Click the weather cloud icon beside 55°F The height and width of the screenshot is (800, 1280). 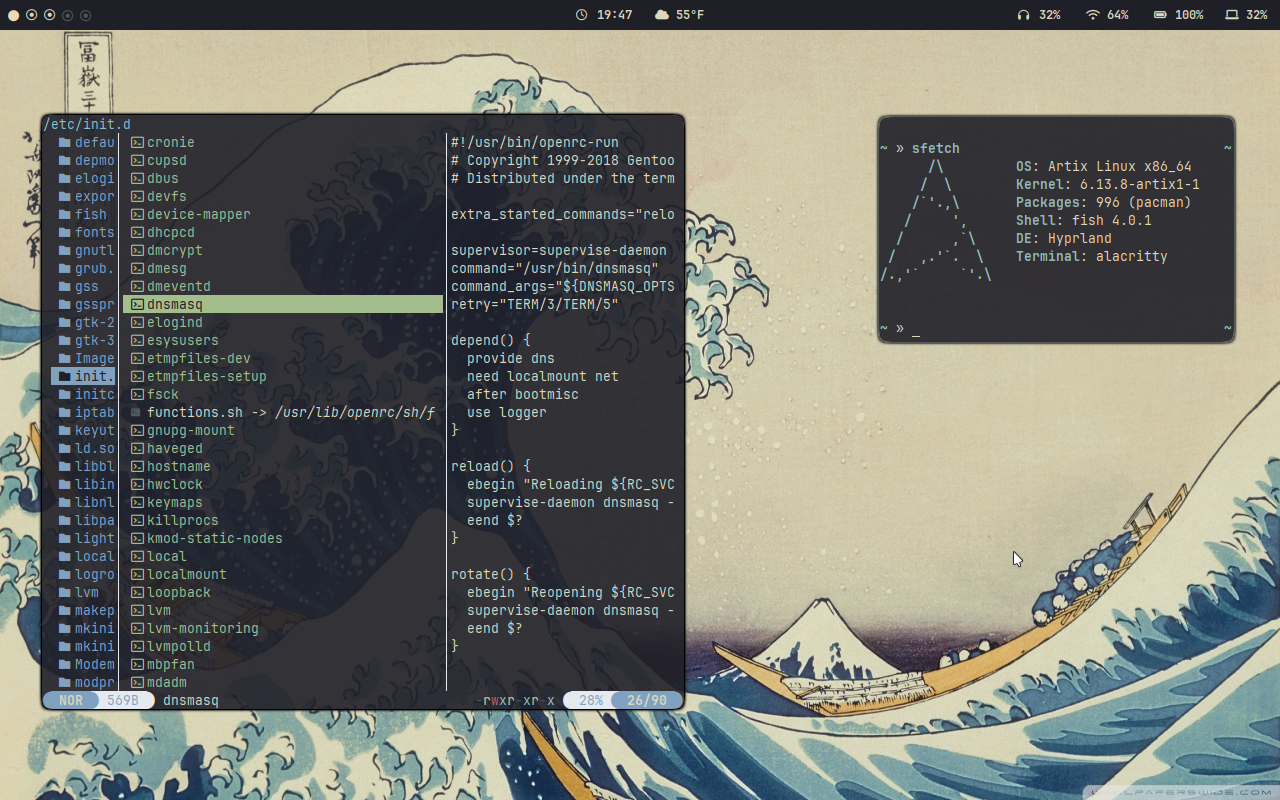pos(662,15)
